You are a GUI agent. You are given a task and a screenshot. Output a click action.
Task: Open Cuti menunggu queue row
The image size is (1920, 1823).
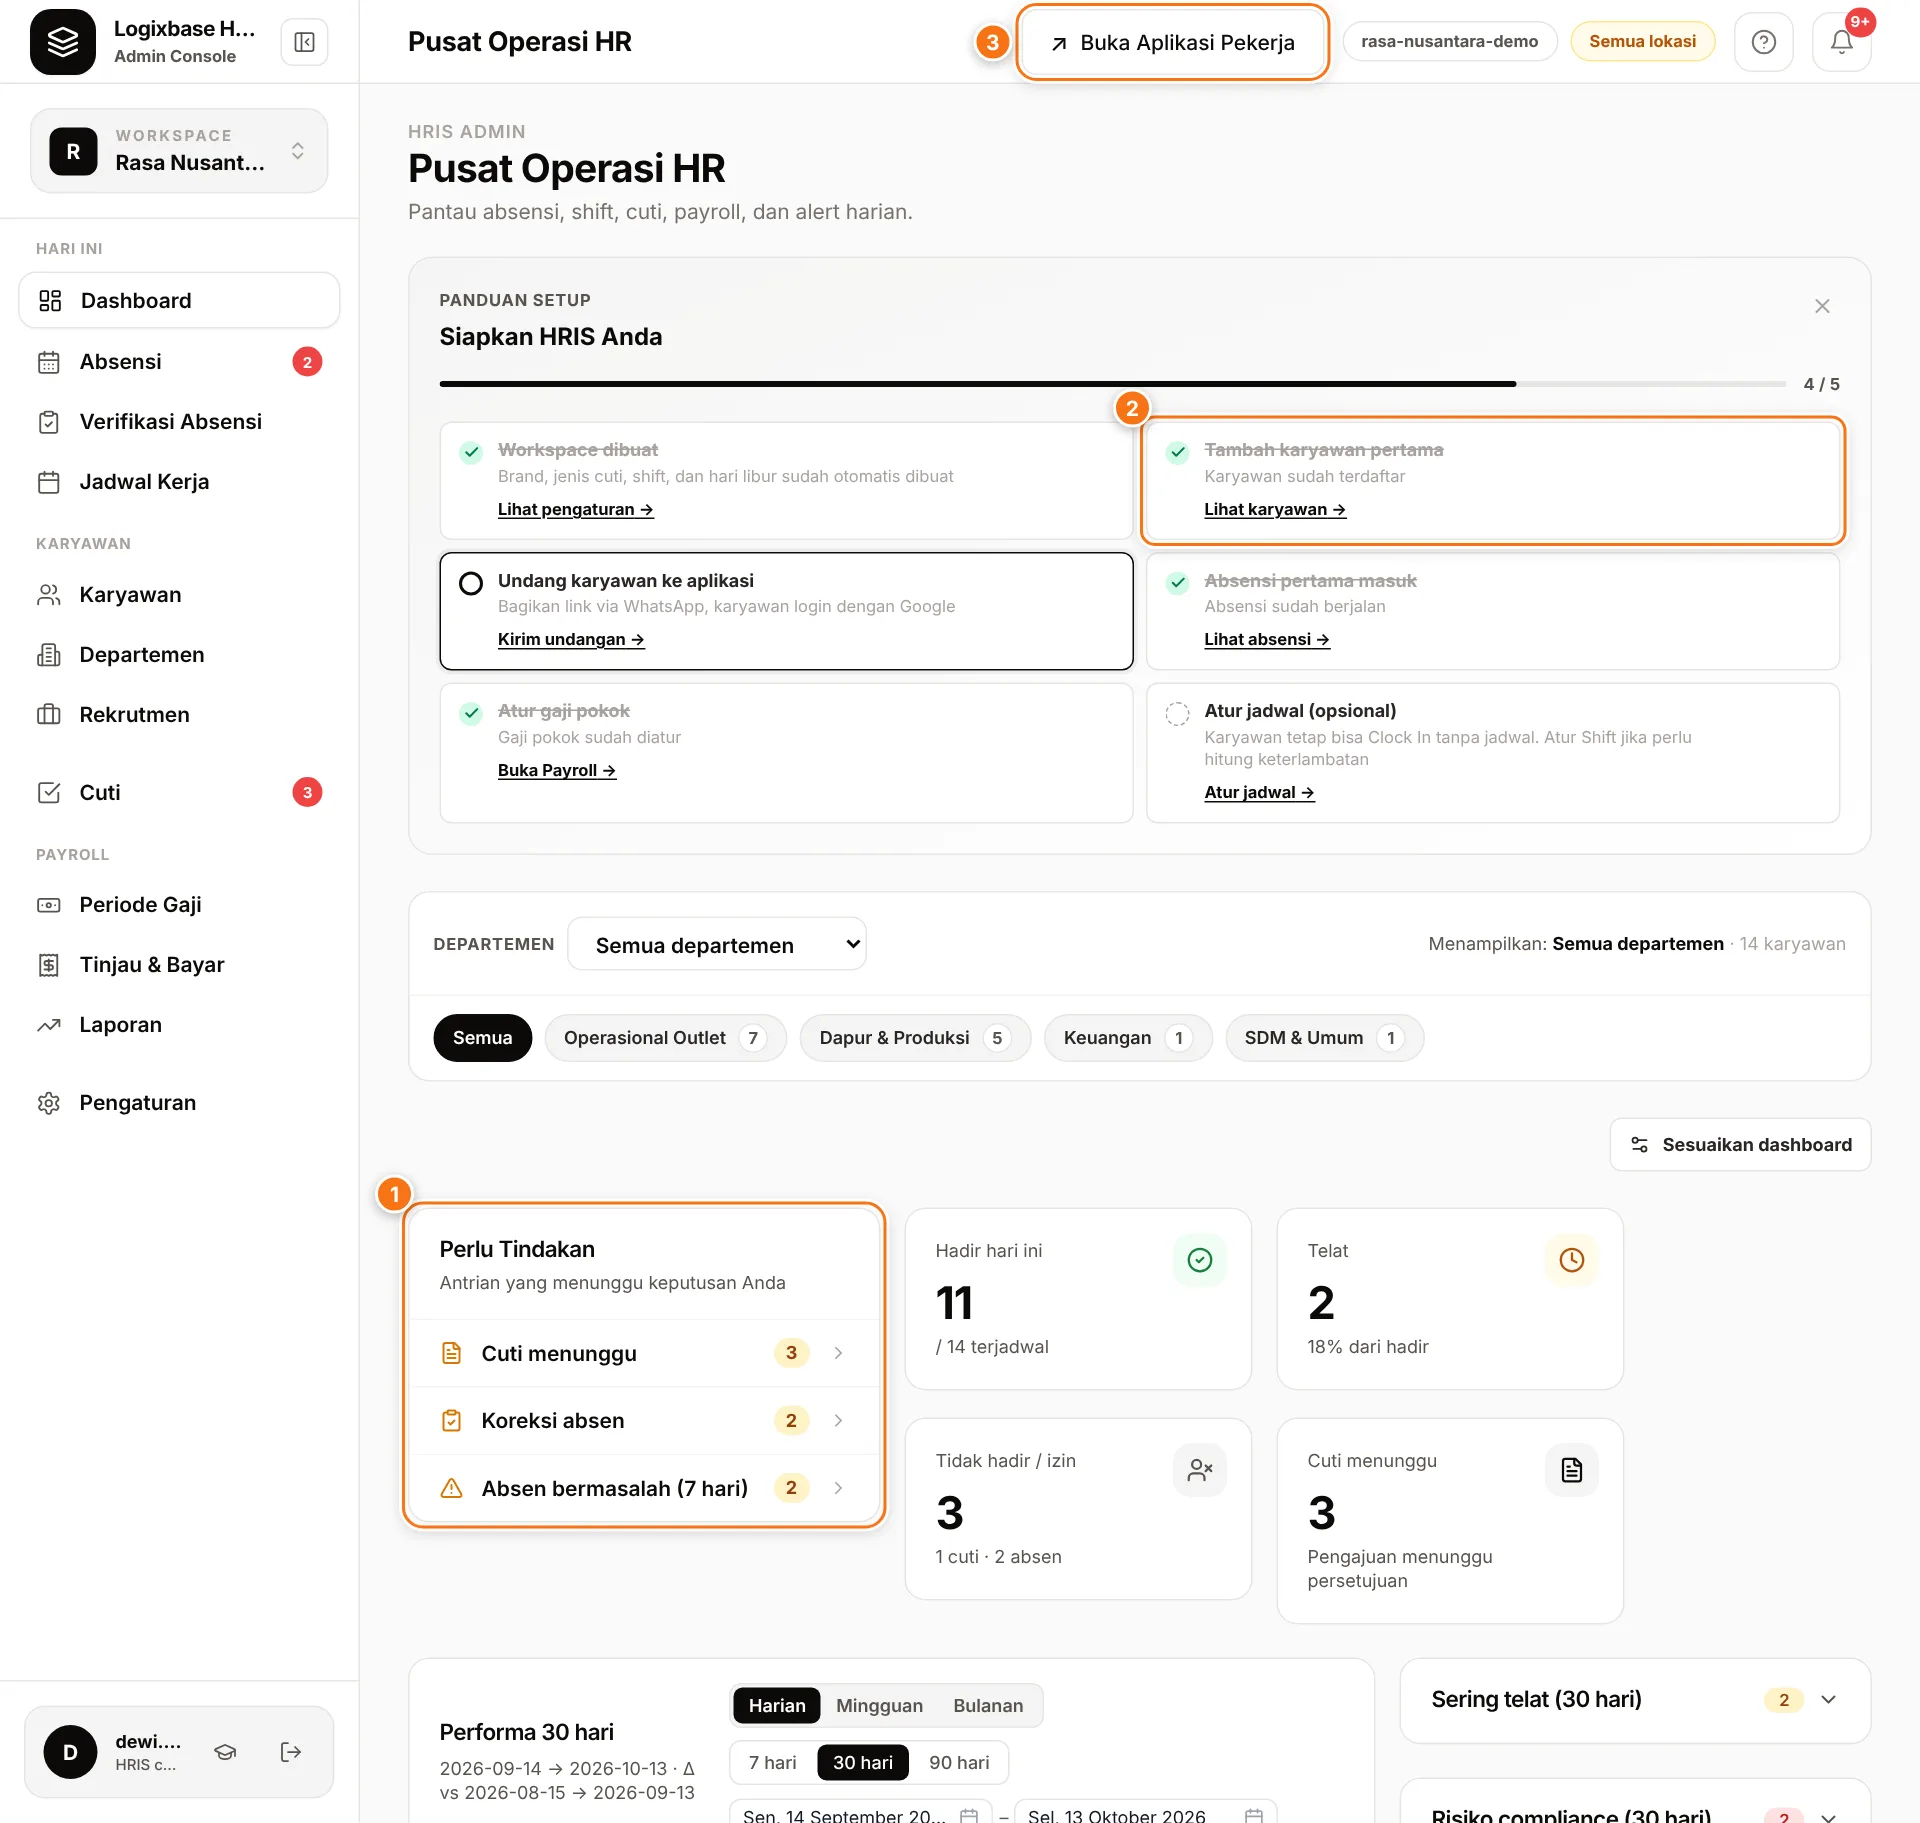644,1352
